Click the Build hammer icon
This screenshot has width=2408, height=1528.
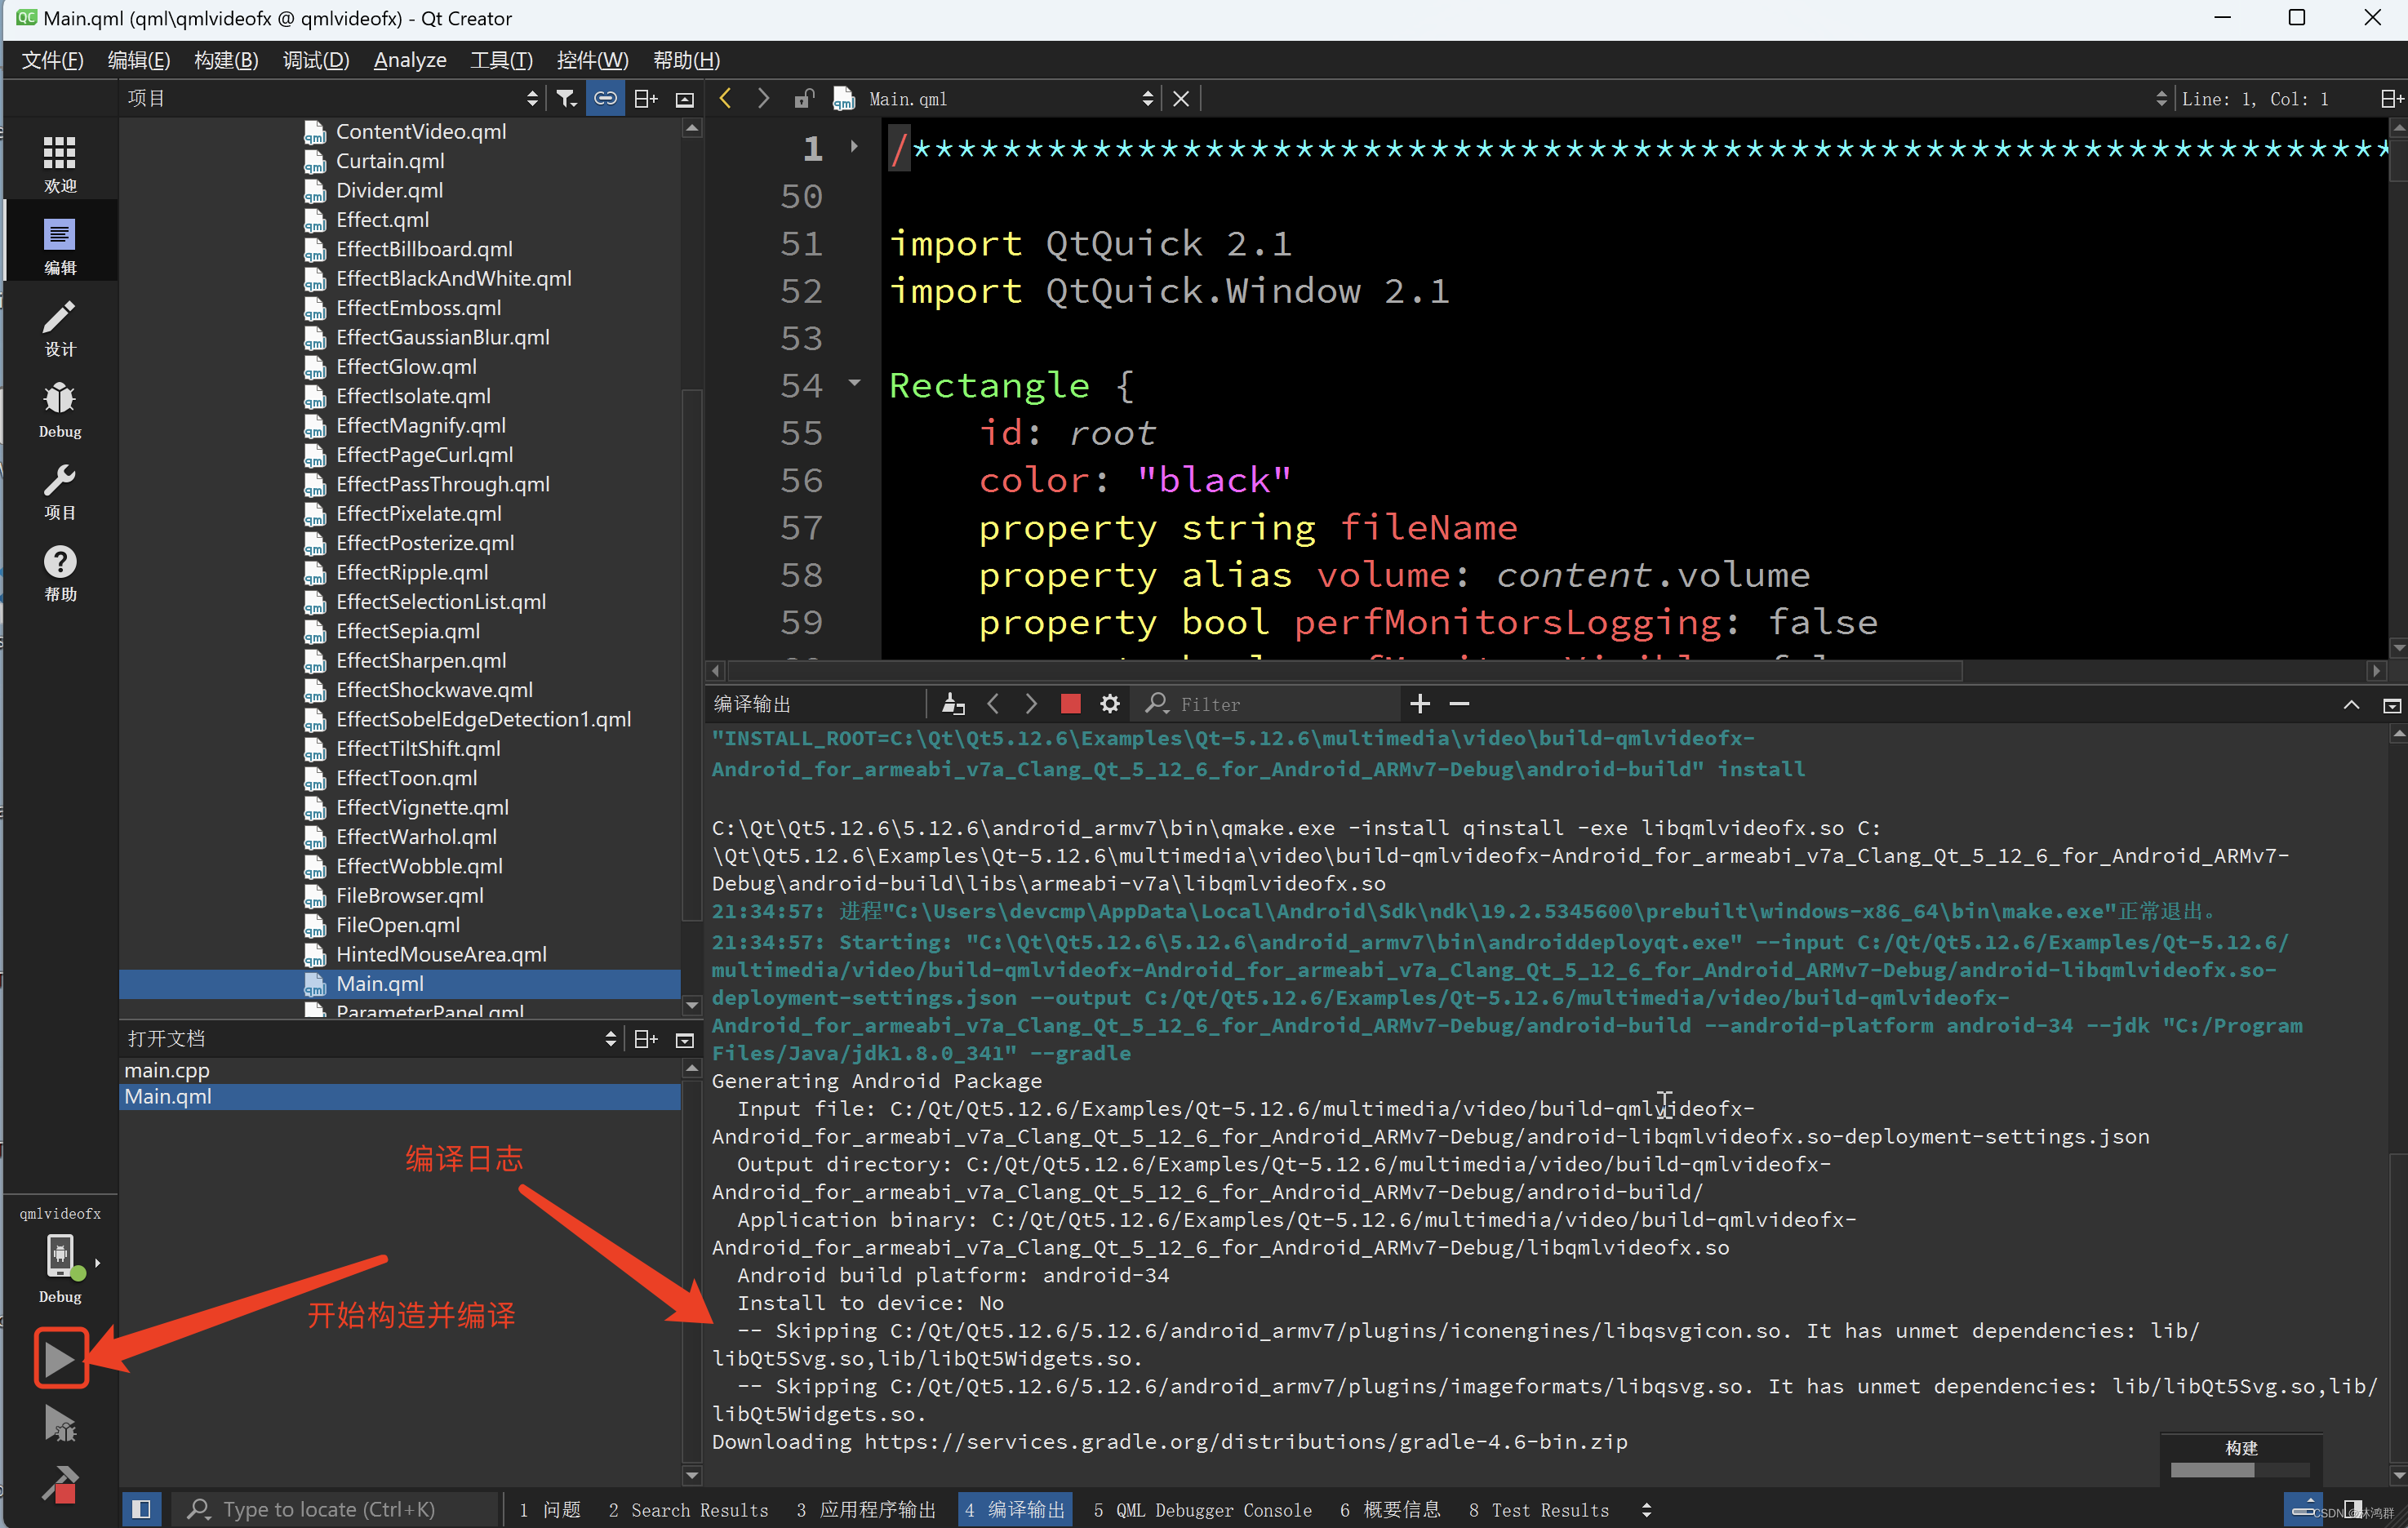point(60,1484)
